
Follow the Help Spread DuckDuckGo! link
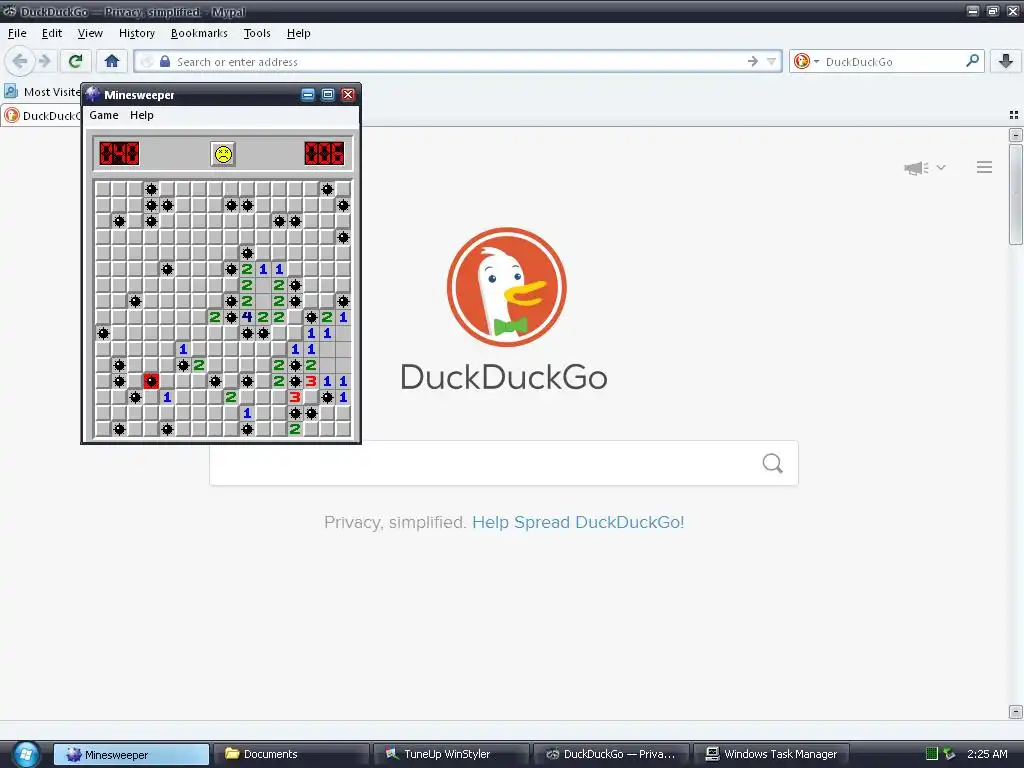click(578, 522)
